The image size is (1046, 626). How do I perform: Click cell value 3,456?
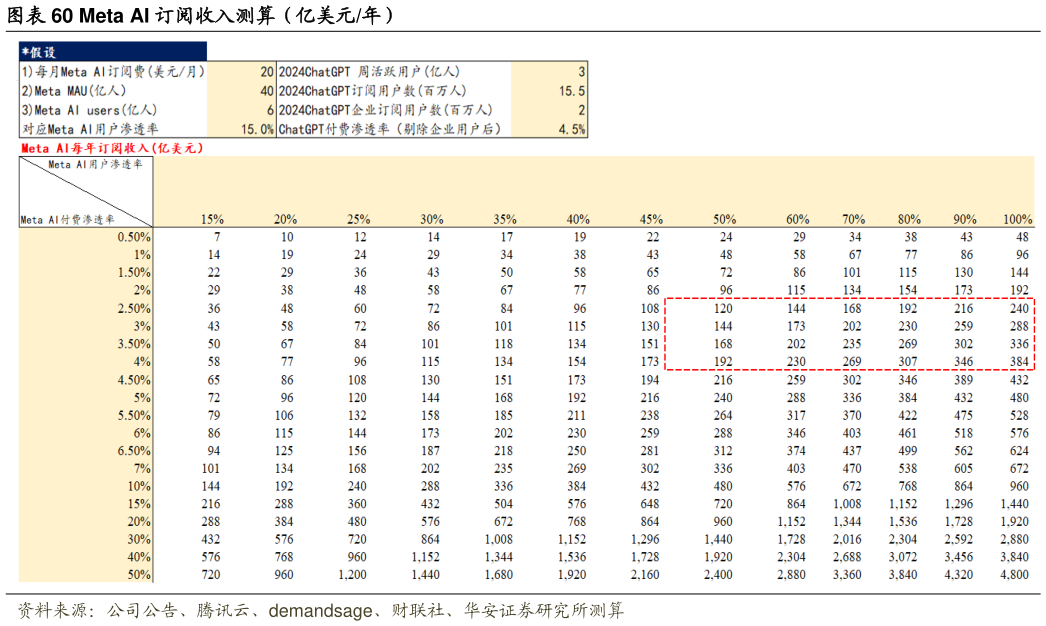click(x=959, y=557)
